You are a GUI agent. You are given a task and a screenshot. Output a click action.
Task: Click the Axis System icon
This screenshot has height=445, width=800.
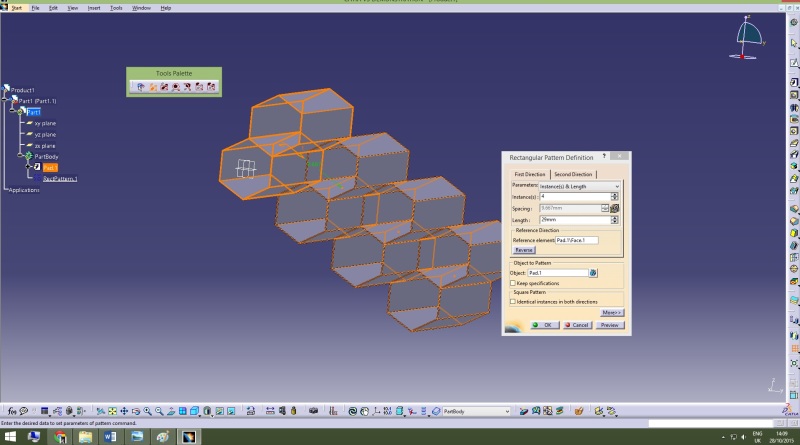[376, 411]
